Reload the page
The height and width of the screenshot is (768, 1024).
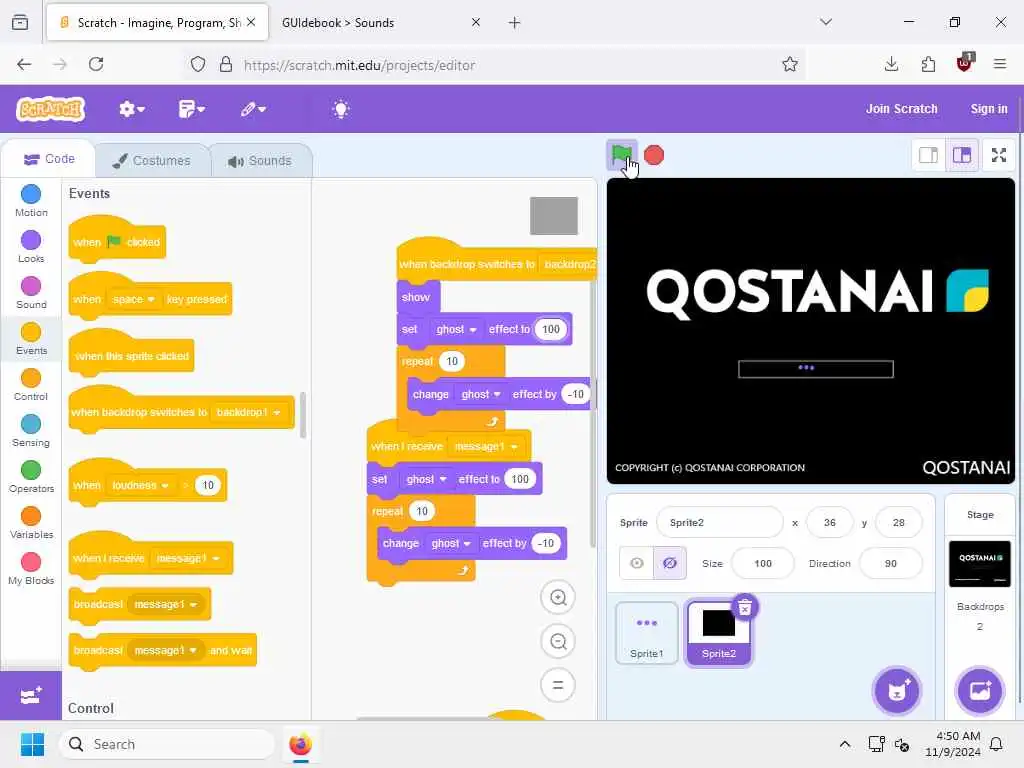coord(96,64)
